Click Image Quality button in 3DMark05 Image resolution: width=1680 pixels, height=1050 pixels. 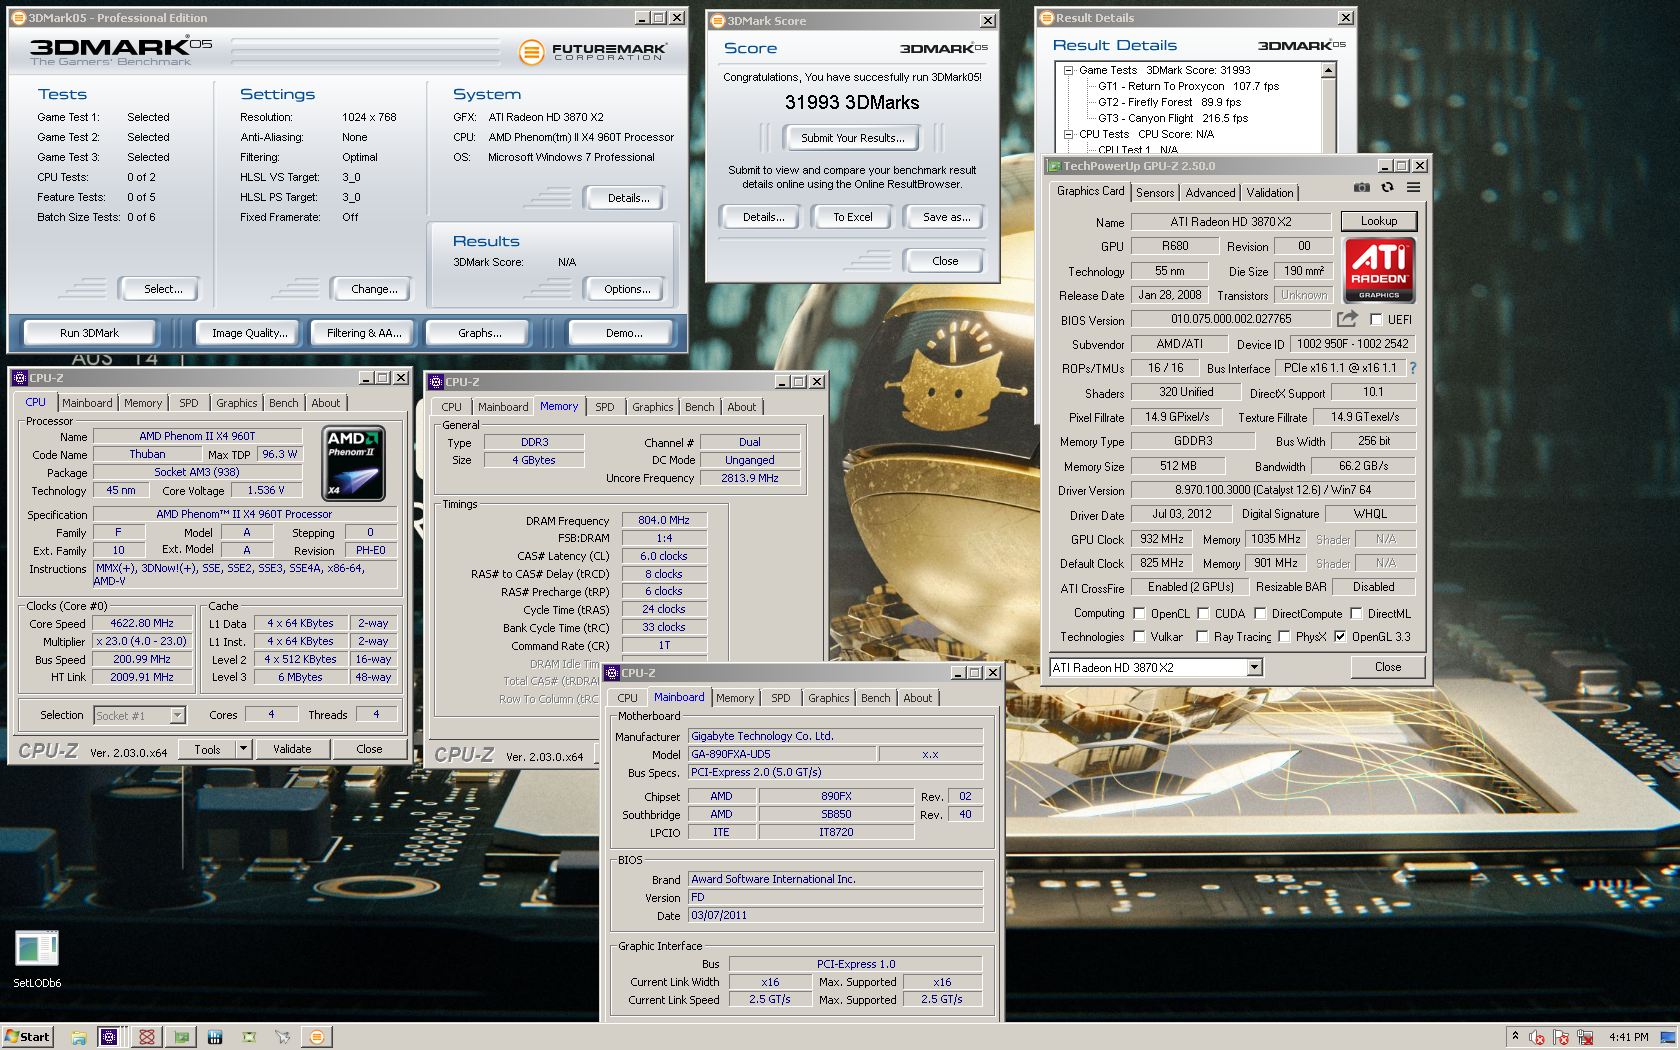pos(249,333)
